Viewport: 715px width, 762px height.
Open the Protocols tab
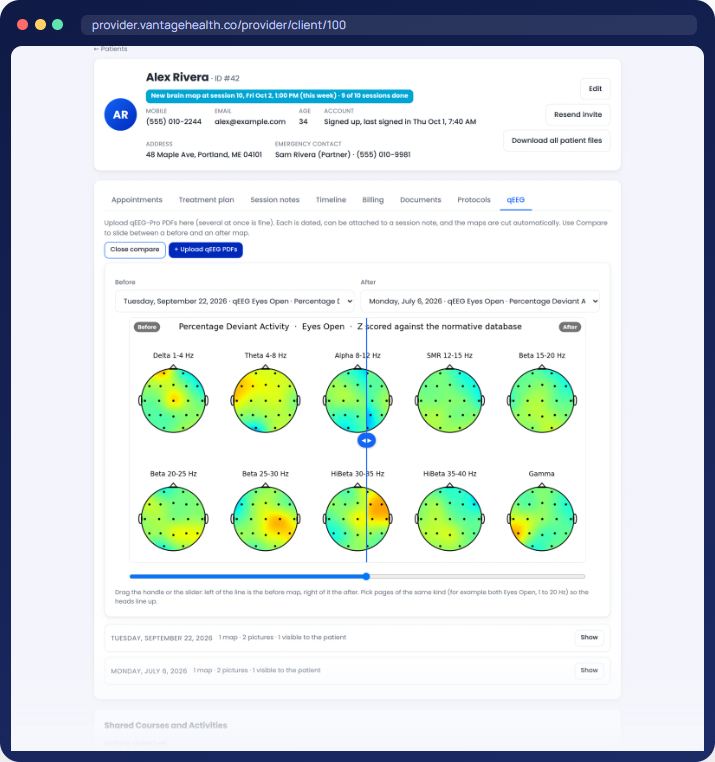pyautogui.click(x=473, y=200)
